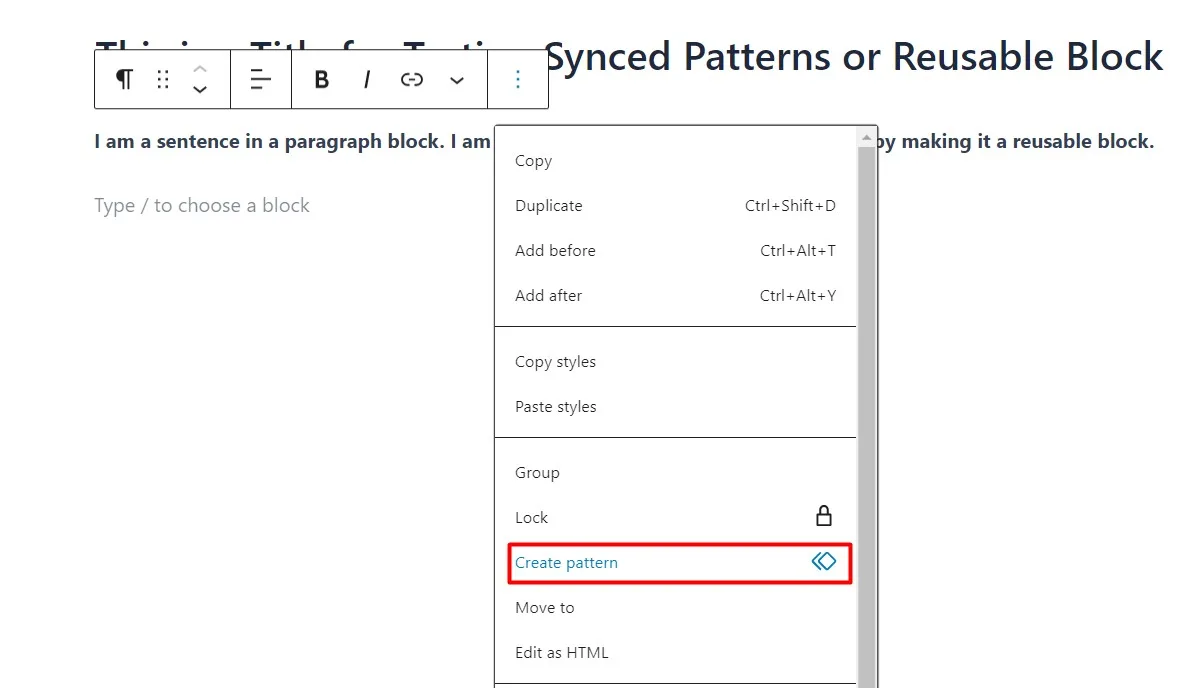Click the paragraph block type icon
This screenshot has height=688, width=1182.
pos(124,79)
